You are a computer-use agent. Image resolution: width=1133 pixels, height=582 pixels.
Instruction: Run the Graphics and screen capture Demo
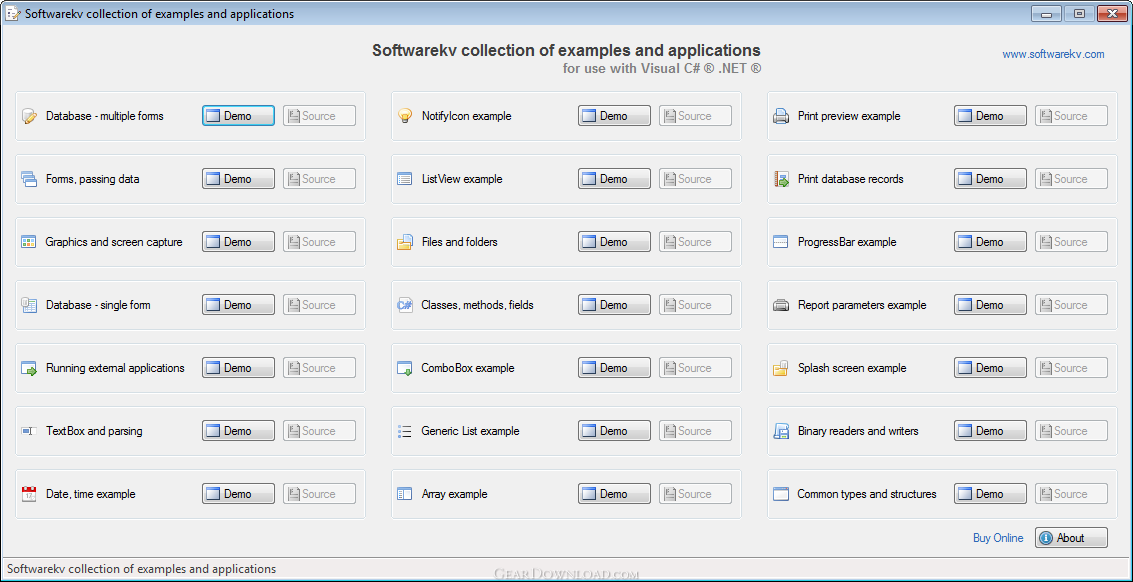click(238, 241)
